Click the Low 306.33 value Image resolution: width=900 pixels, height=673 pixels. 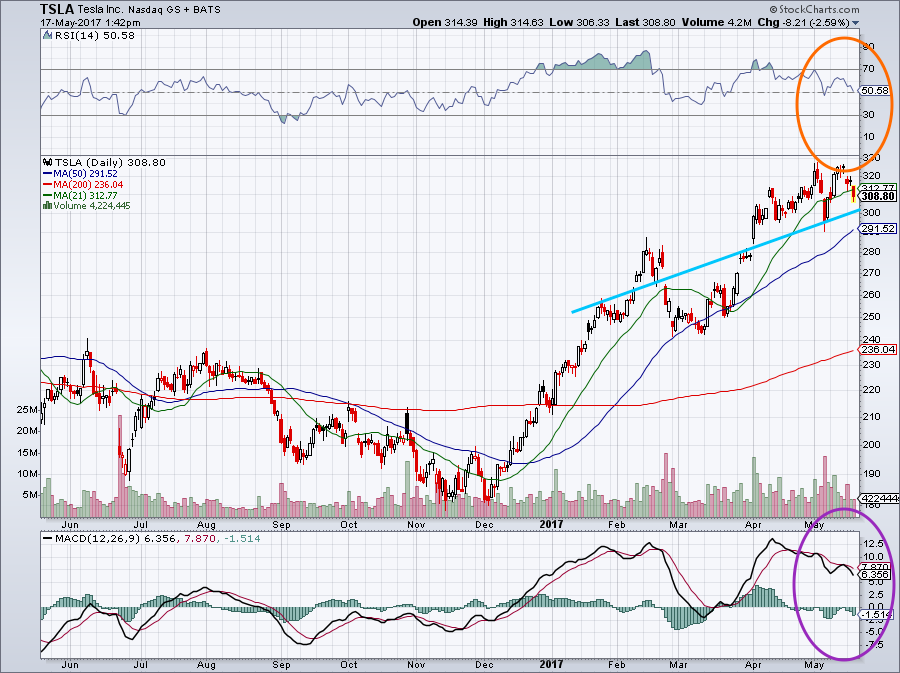point(579,22)
